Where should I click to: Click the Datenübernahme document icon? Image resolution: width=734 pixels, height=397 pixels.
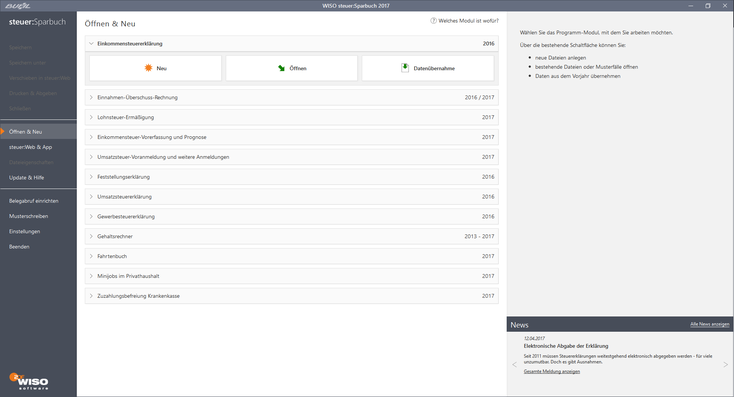tap(405, 68)
